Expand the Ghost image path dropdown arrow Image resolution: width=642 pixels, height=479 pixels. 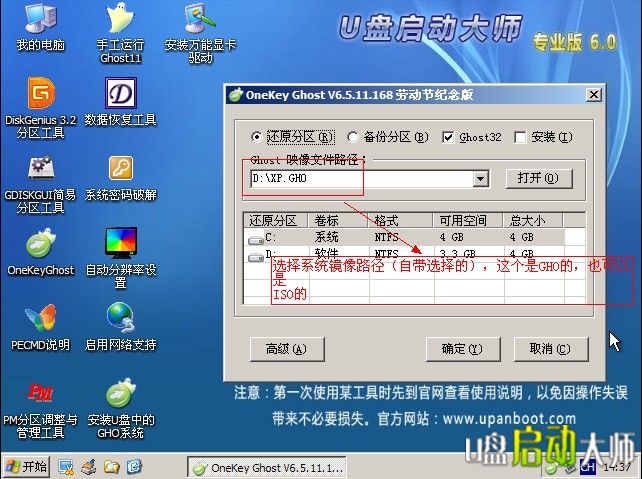click(480, 178)
